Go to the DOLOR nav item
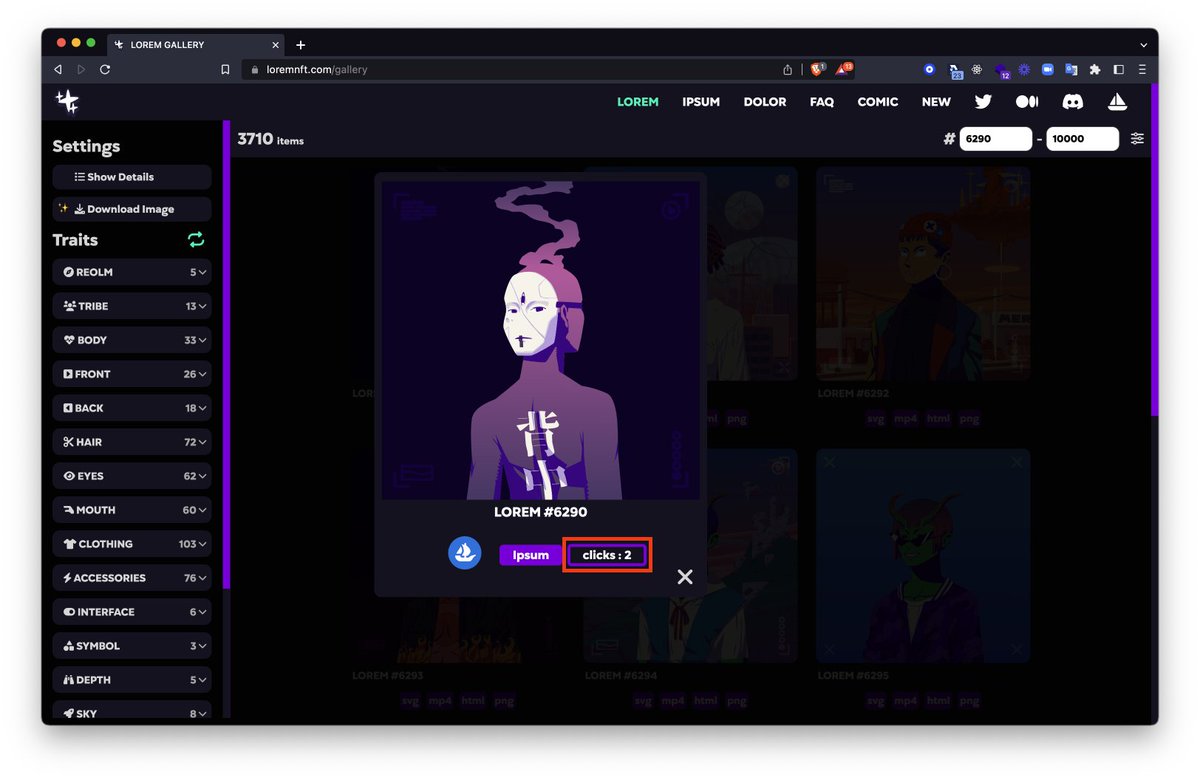The height and width of the screenshot is (780, 1200). (x=765, y=102)
